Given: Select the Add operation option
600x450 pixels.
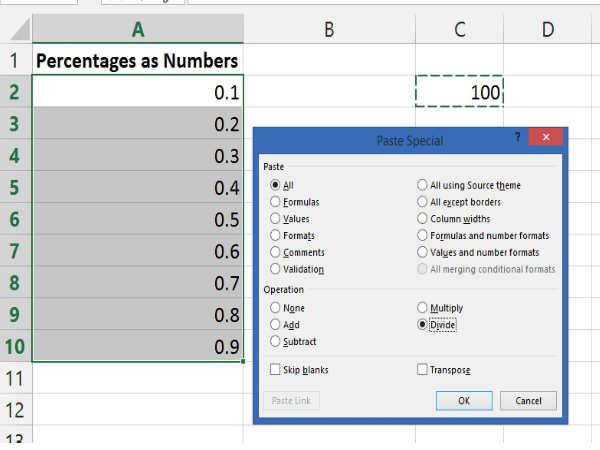Looking at the screenshot, I should coord(276,325).
